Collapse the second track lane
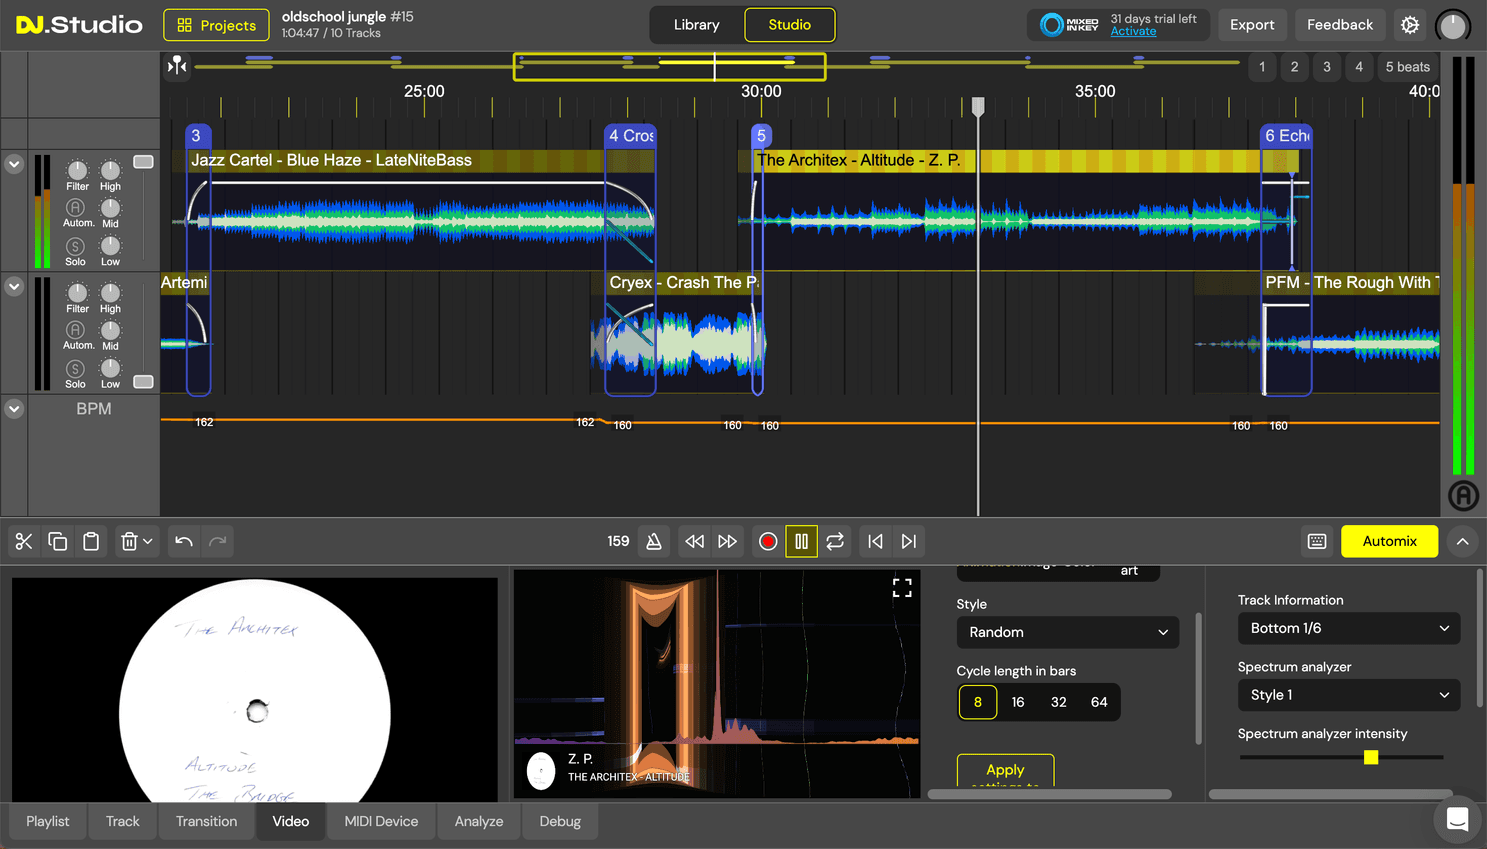The image size is (1487, 849). 14,286
